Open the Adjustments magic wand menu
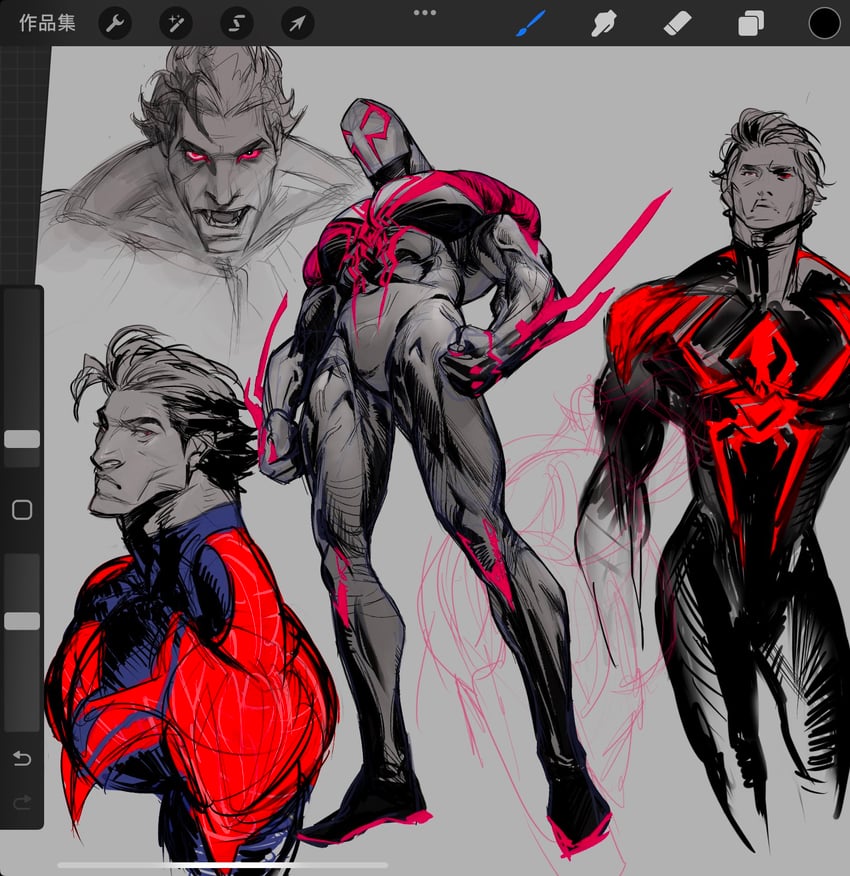This screenshot has width=850, height=876. pyautogui.click(x=176, y=23)
